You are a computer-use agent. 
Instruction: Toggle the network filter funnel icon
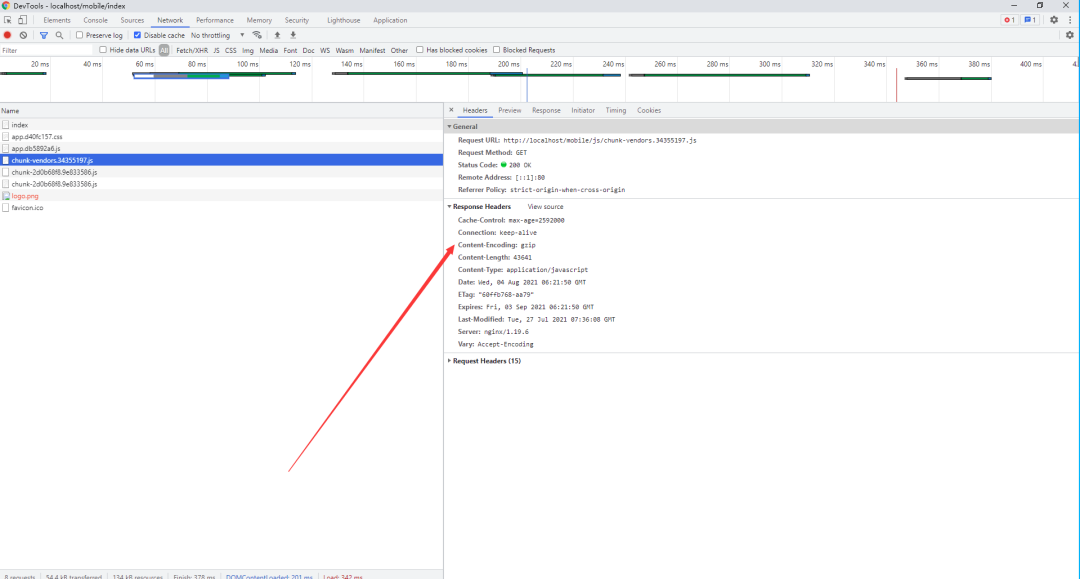43,35
